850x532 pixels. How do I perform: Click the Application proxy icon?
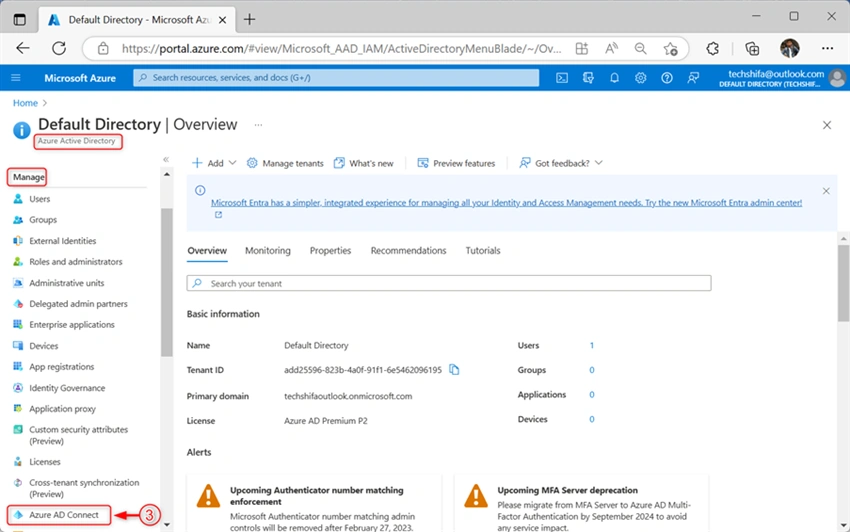[18, 408]
